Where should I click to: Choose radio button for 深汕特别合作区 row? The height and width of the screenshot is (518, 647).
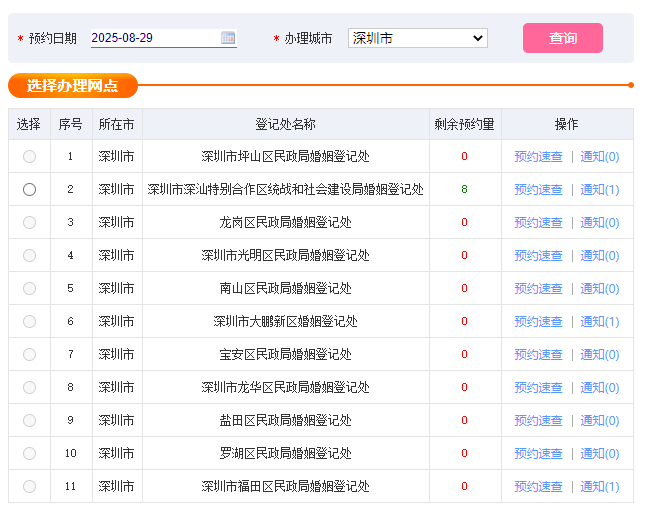point(29,189)
